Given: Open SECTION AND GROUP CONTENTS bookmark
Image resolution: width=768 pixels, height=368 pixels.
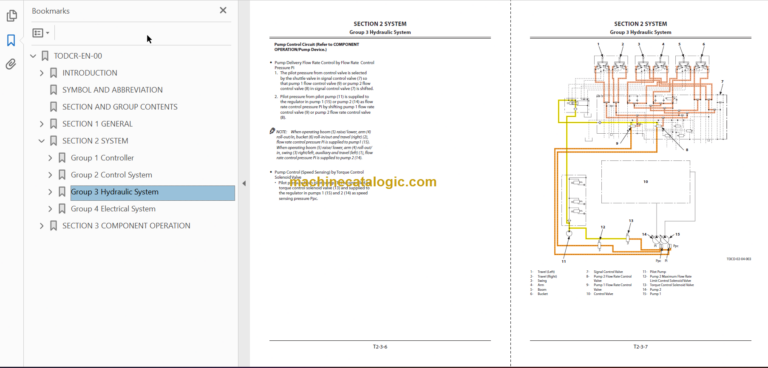Looking at the screenshot, I should 120,107.
